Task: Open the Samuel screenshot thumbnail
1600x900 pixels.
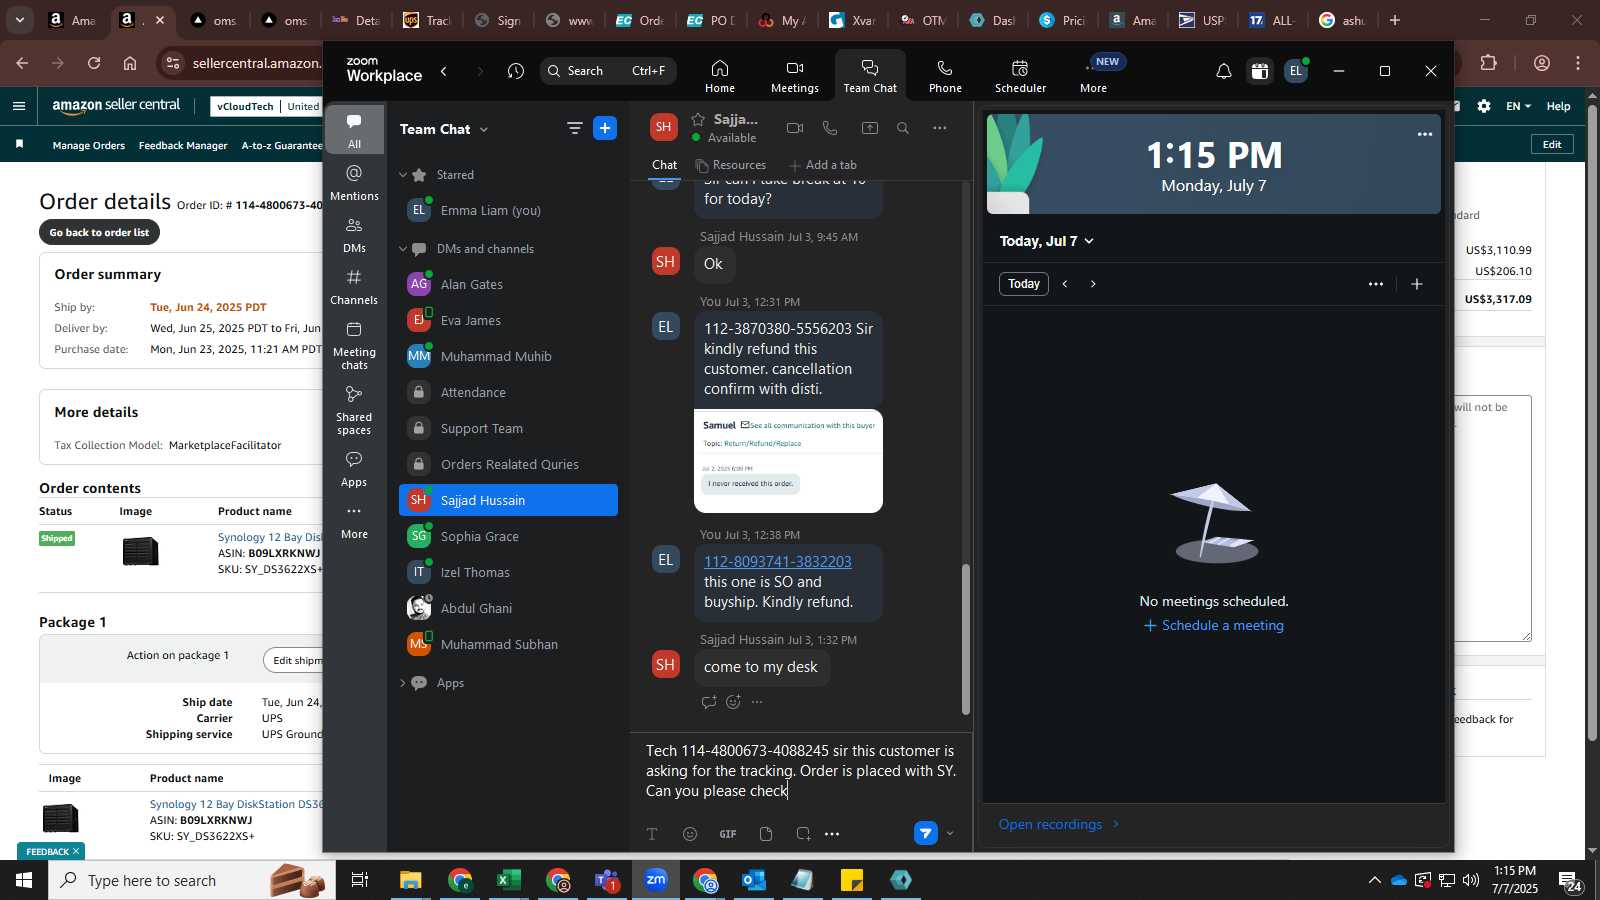Action: pos(788,461)
